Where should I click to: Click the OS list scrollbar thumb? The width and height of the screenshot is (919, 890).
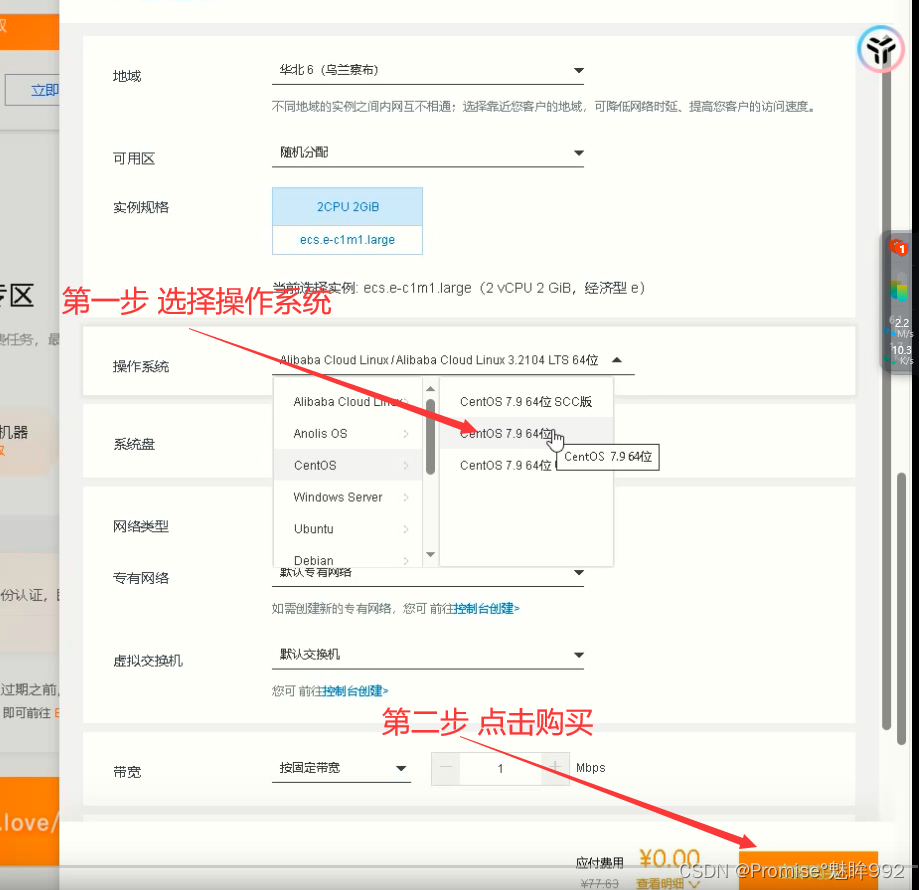pyautogui.click(x=431, y=437)
